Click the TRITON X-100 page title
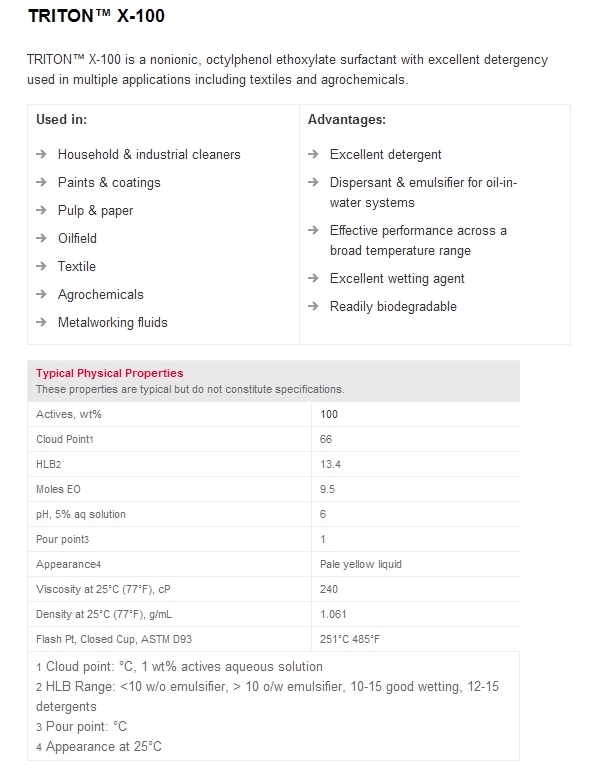 96,17
